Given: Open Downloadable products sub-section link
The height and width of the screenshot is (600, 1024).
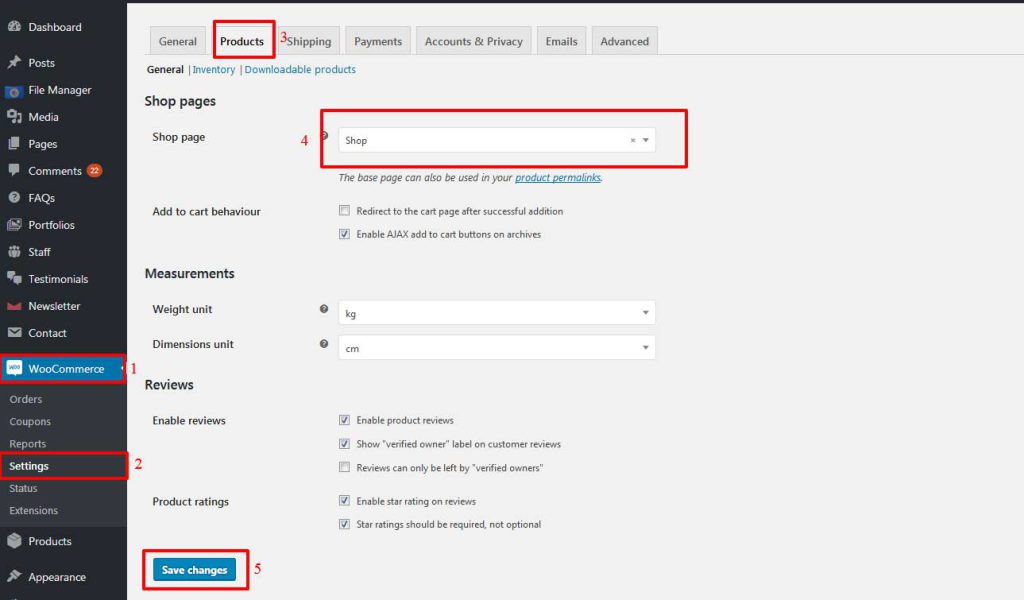Looking at the screenshot, I should point(300,69).
